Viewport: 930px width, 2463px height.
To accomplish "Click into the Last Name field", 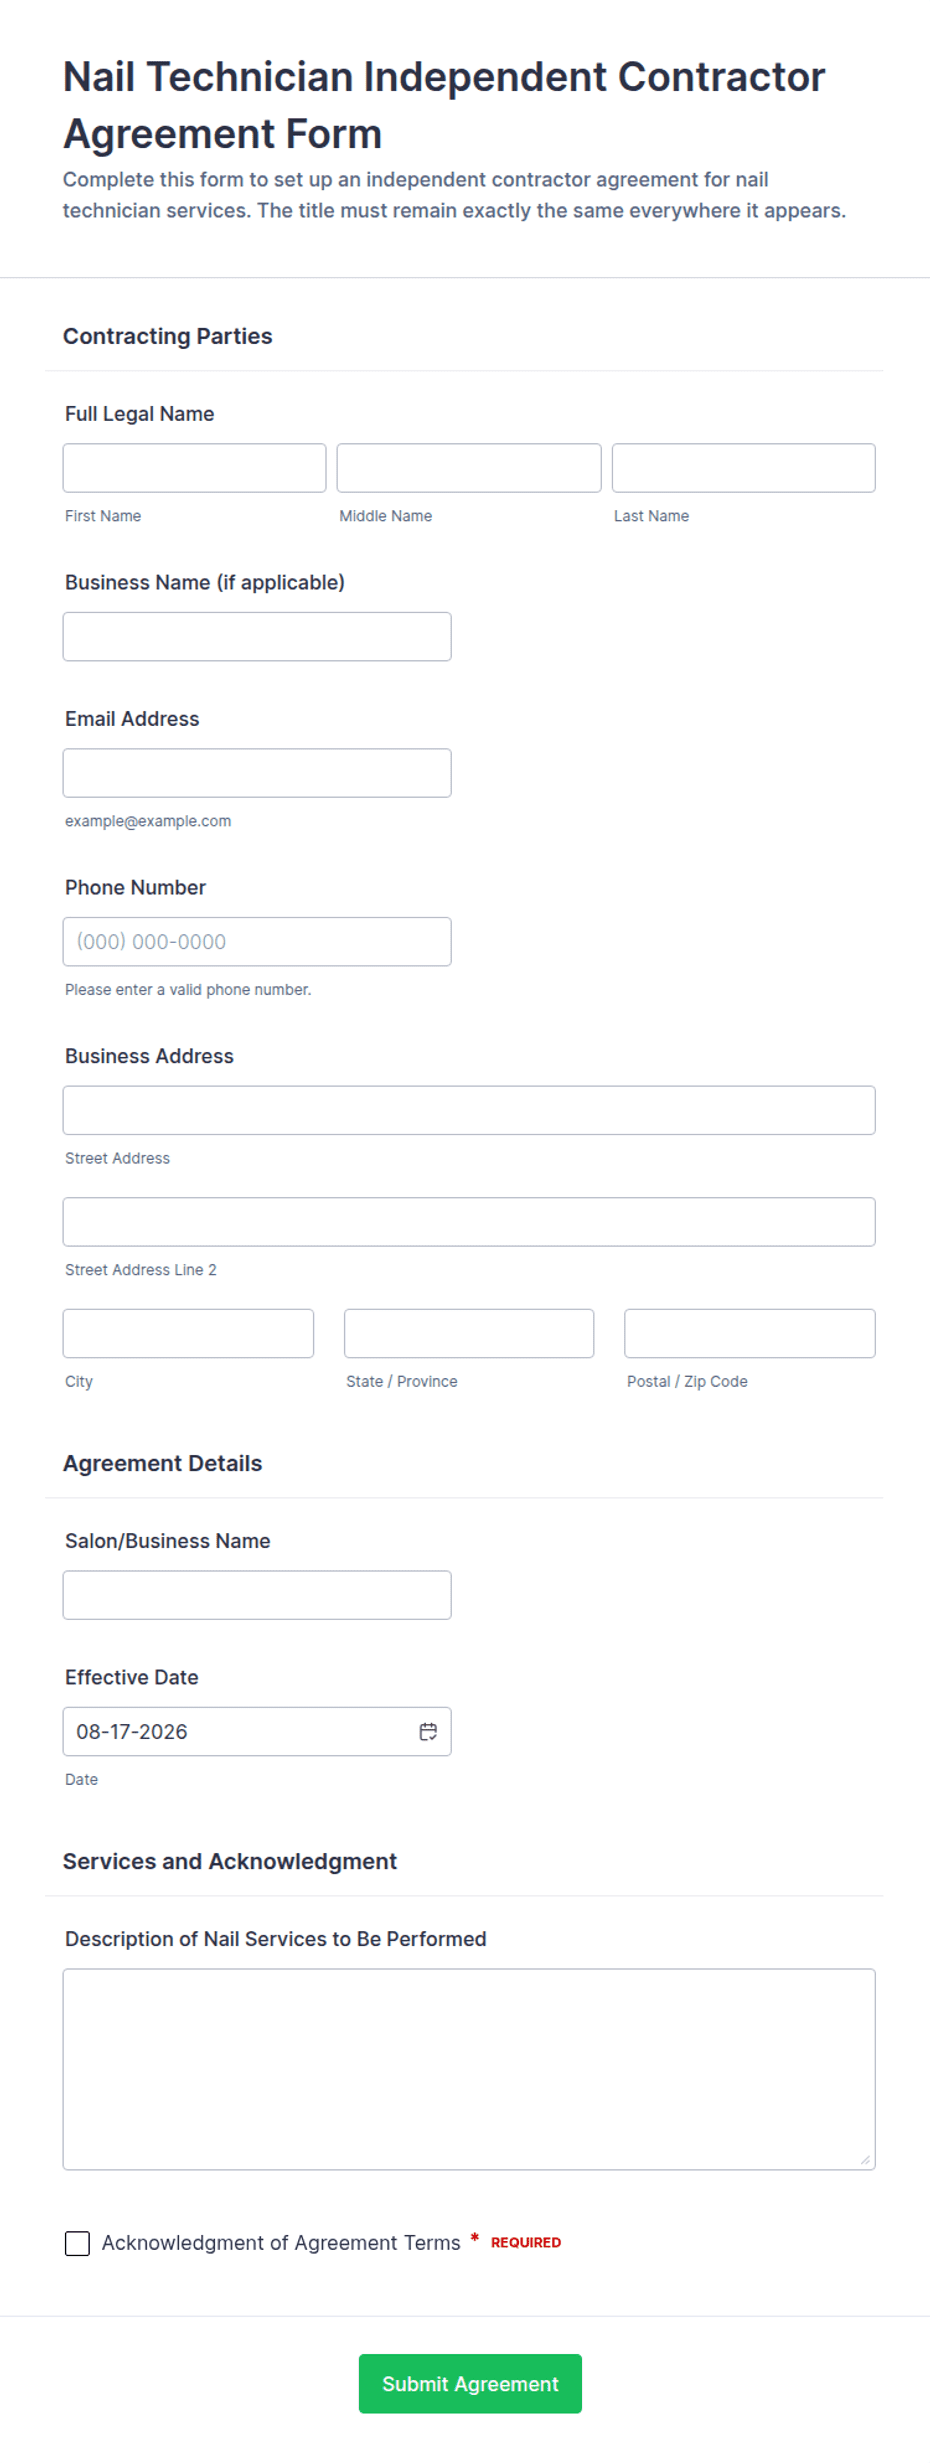I will tap(743, 468).
